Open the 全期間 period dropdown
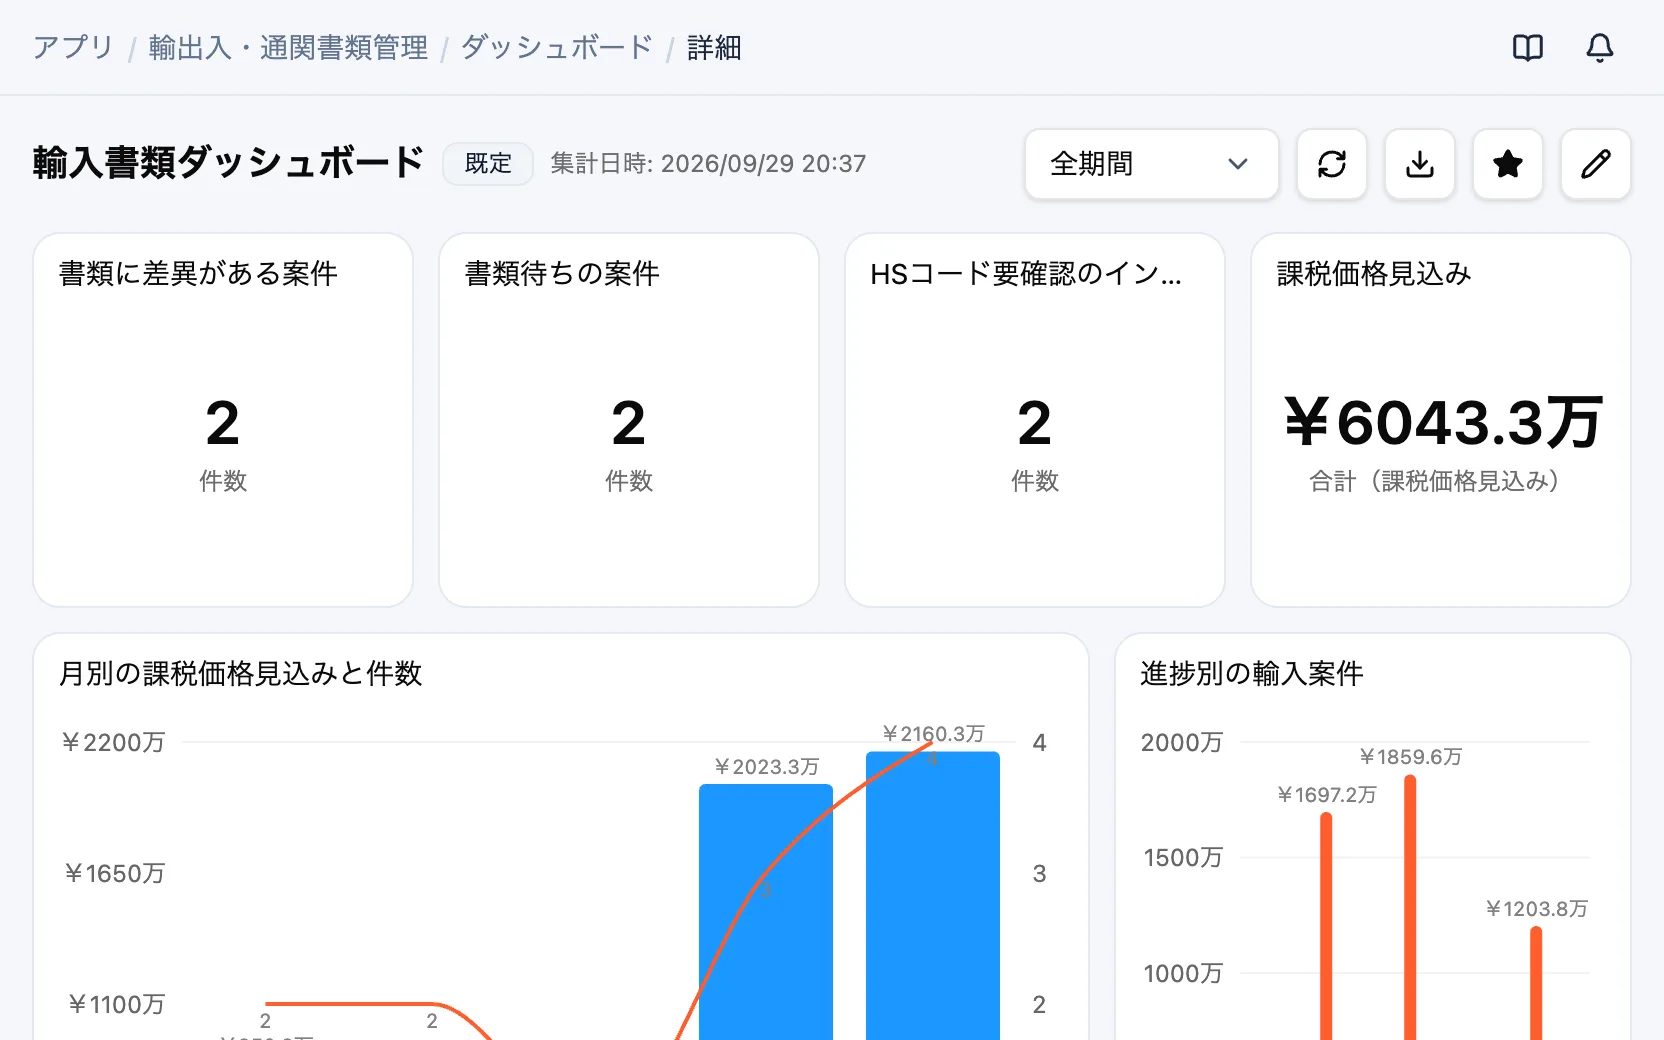The width and height of the screenshot is (1664, 1040). 1152,164
